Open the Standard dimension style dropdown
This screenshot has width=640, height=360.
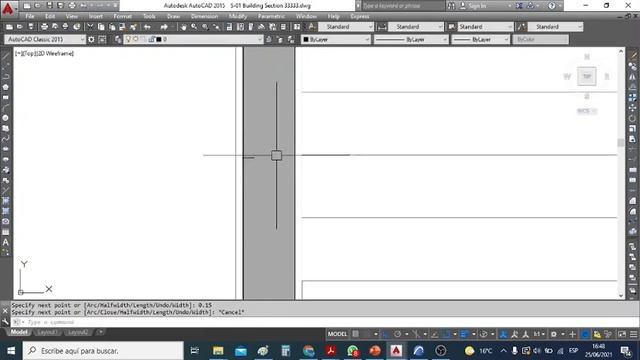coord(416,27)
